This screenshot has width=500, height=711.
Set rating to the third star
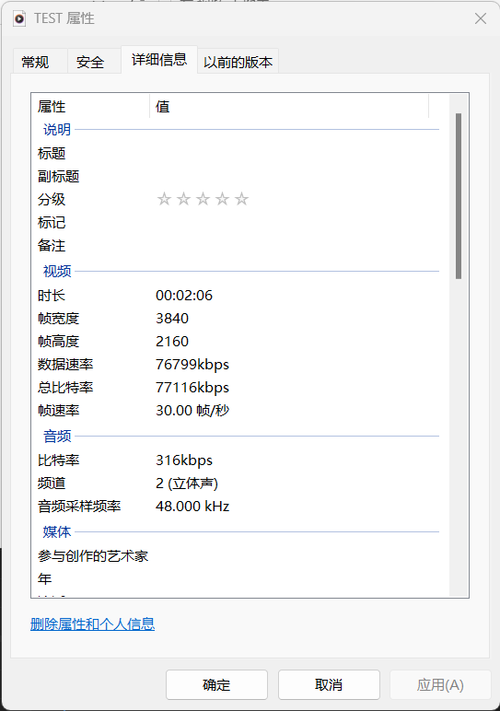[x=203, y=199]
